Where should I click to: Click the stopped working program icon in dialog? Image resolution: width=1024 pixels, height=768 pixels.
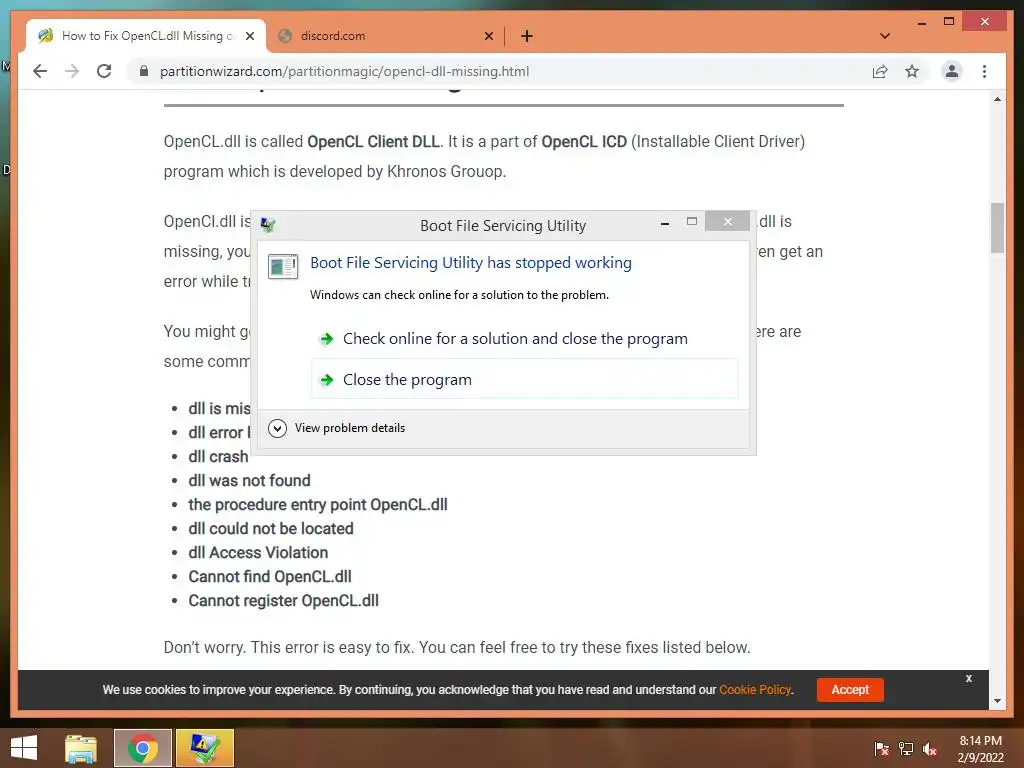[x=283, y=266]
